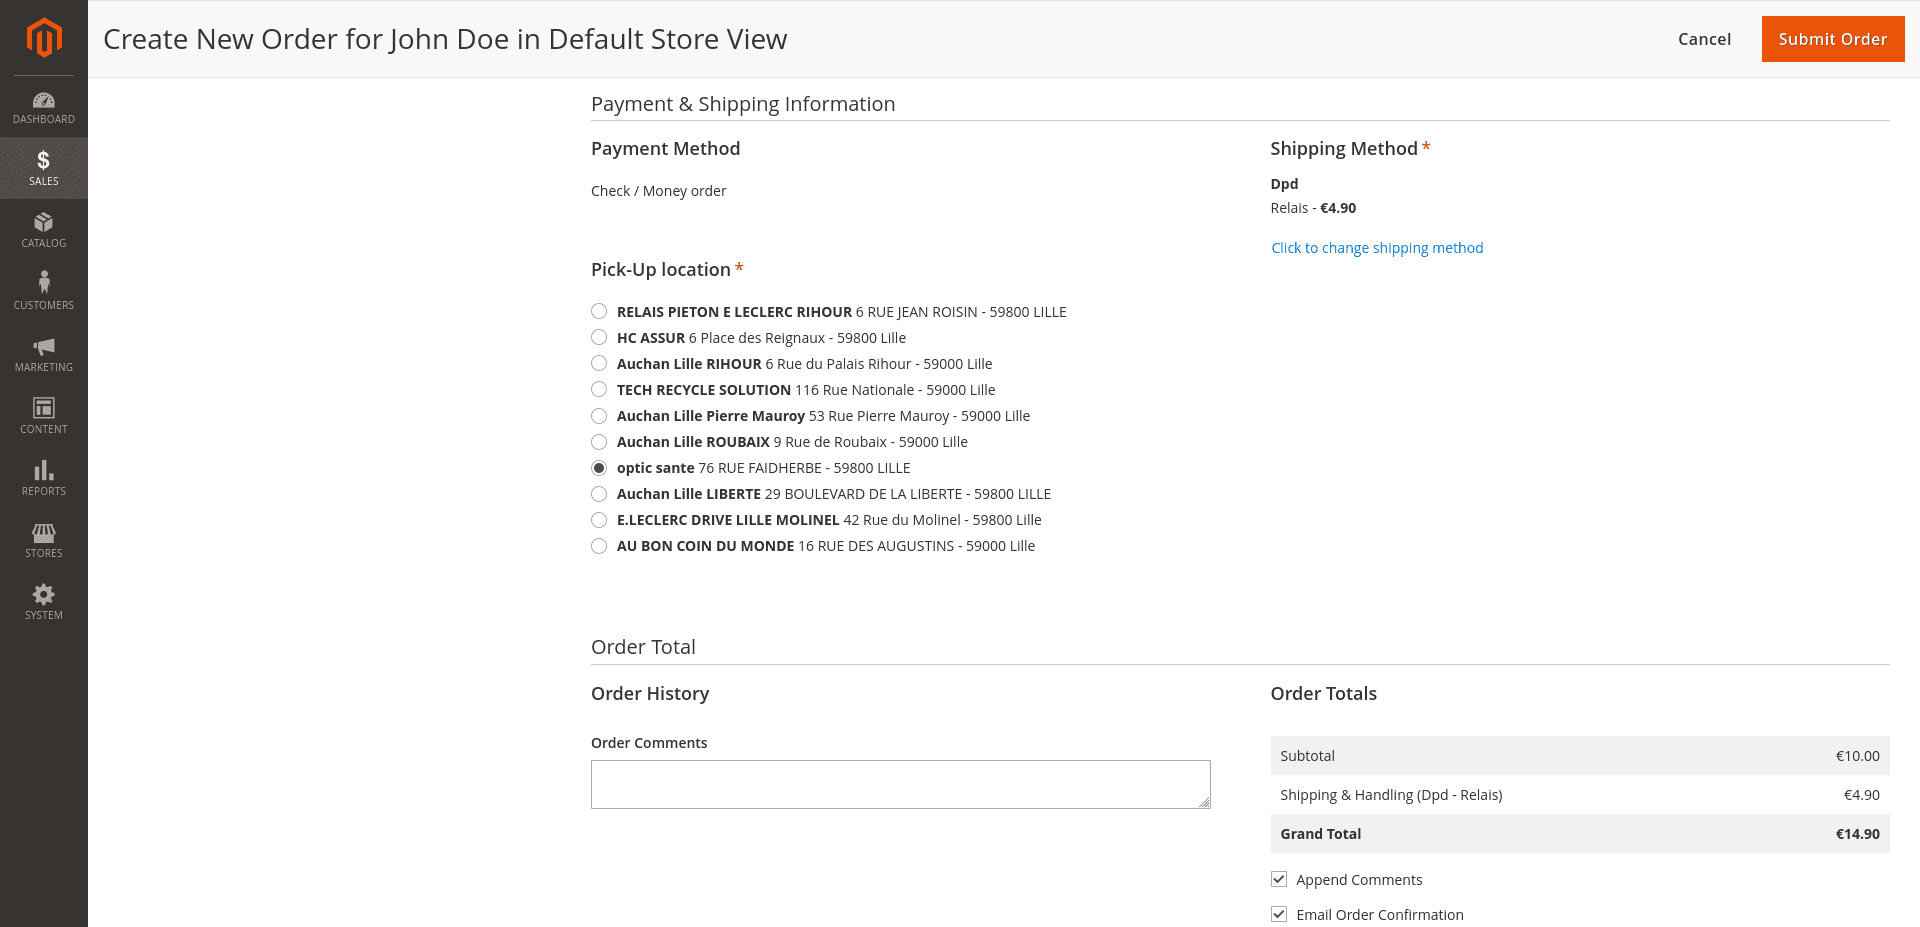Pick AU BON COIN DU MONDE location
The width and height of the screenshot is (1920, 927).
[x=599, y=546]
